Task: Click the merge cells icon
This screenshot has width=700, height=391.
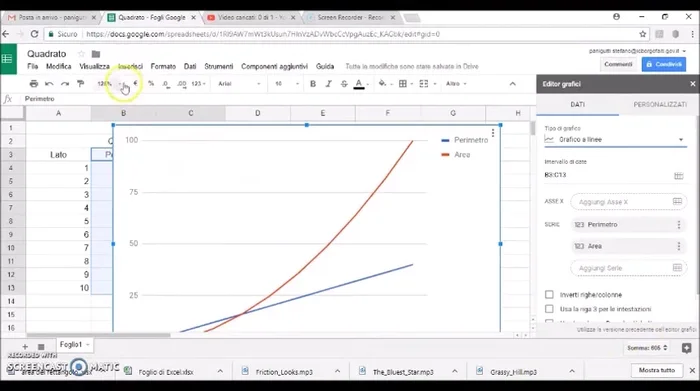Action: pyautogui.click(x=424, y=83)
